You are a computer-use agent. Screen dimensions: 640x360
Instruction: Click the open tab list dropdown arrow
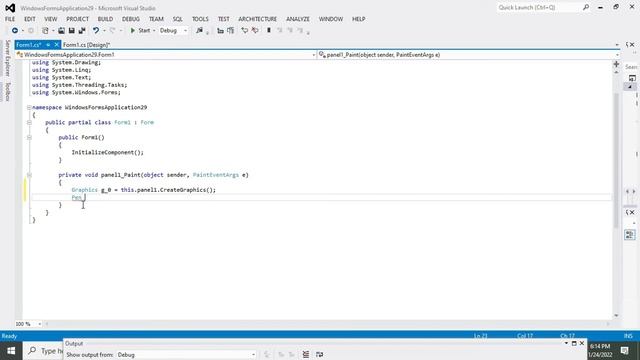[617, 45]
